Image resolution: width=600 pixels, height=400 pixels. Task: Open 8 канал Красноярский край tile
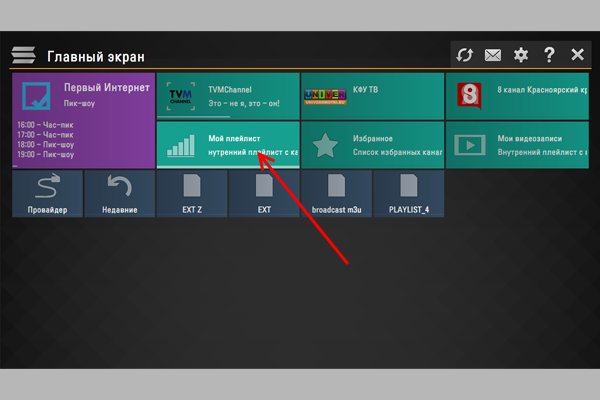click(516, 95)
